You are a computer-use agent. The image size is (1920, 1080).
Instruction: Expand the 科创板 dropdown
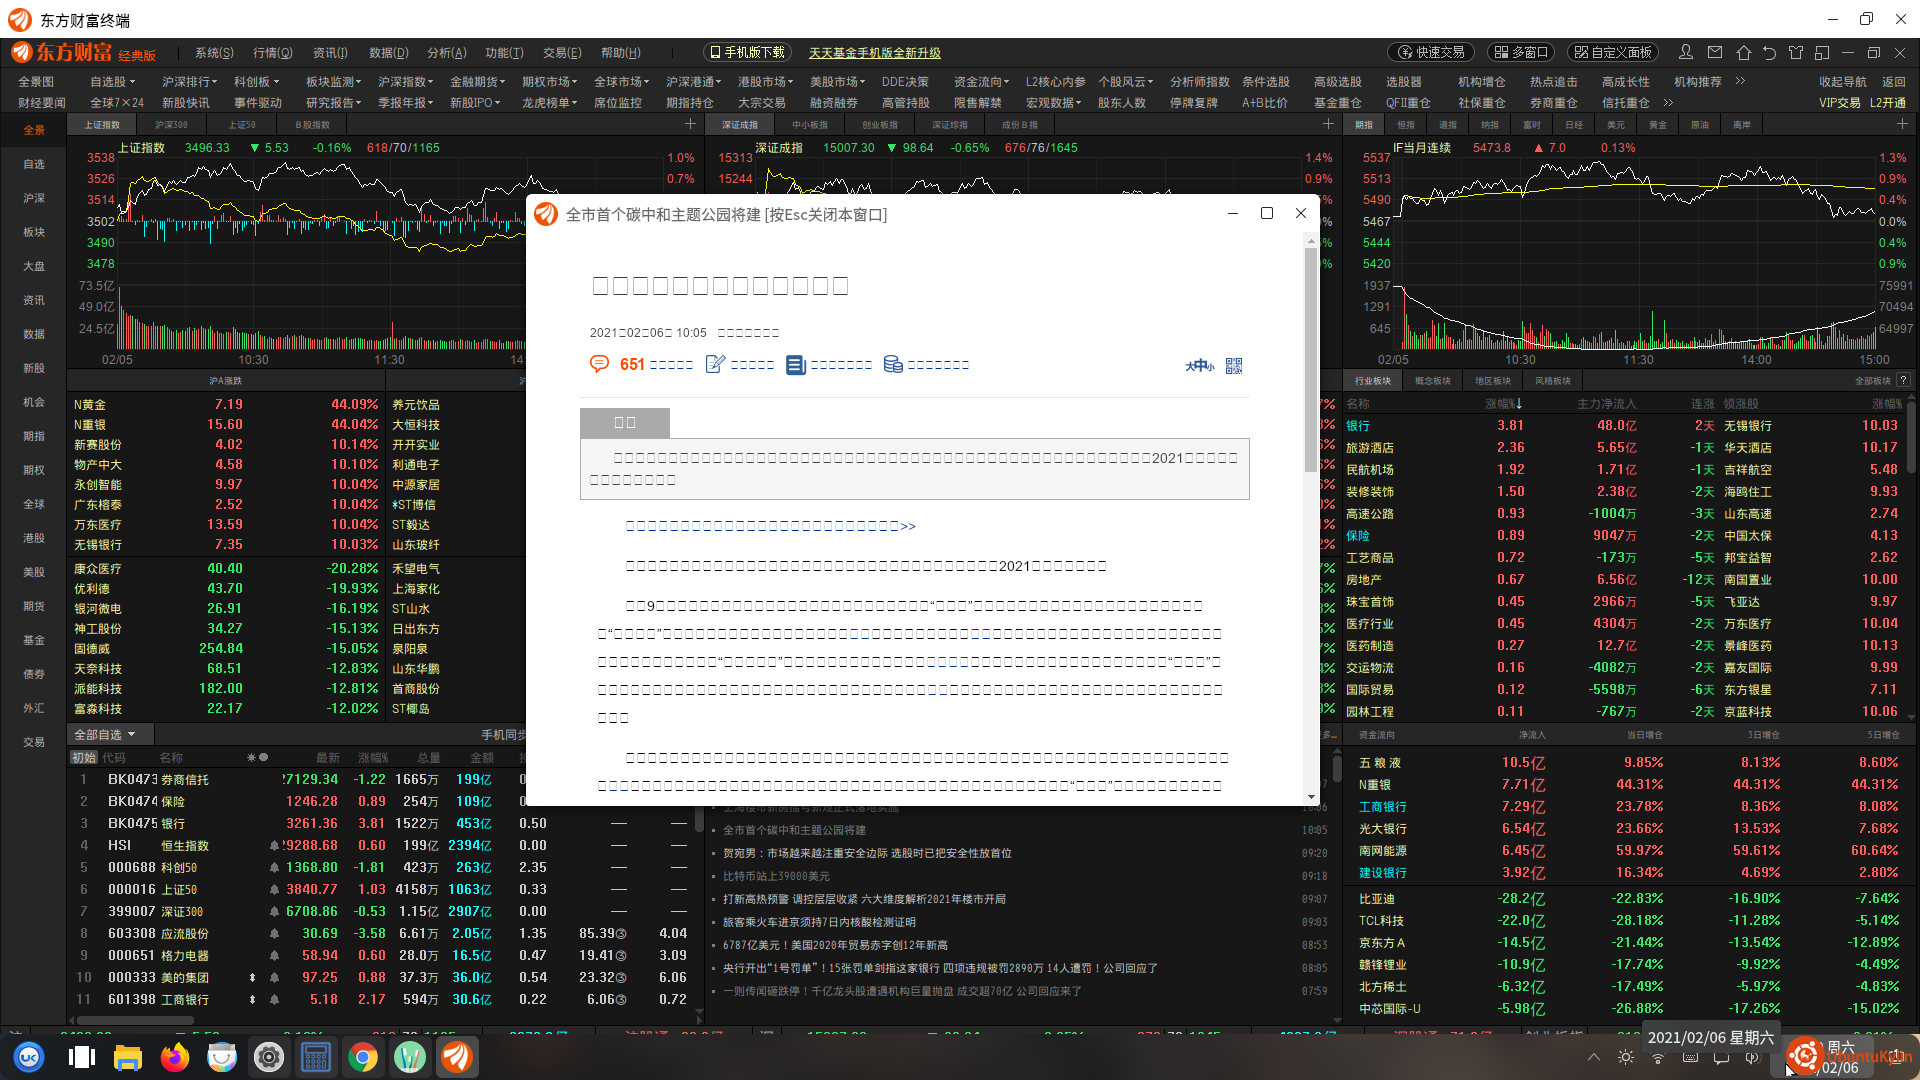coord(256,82)
